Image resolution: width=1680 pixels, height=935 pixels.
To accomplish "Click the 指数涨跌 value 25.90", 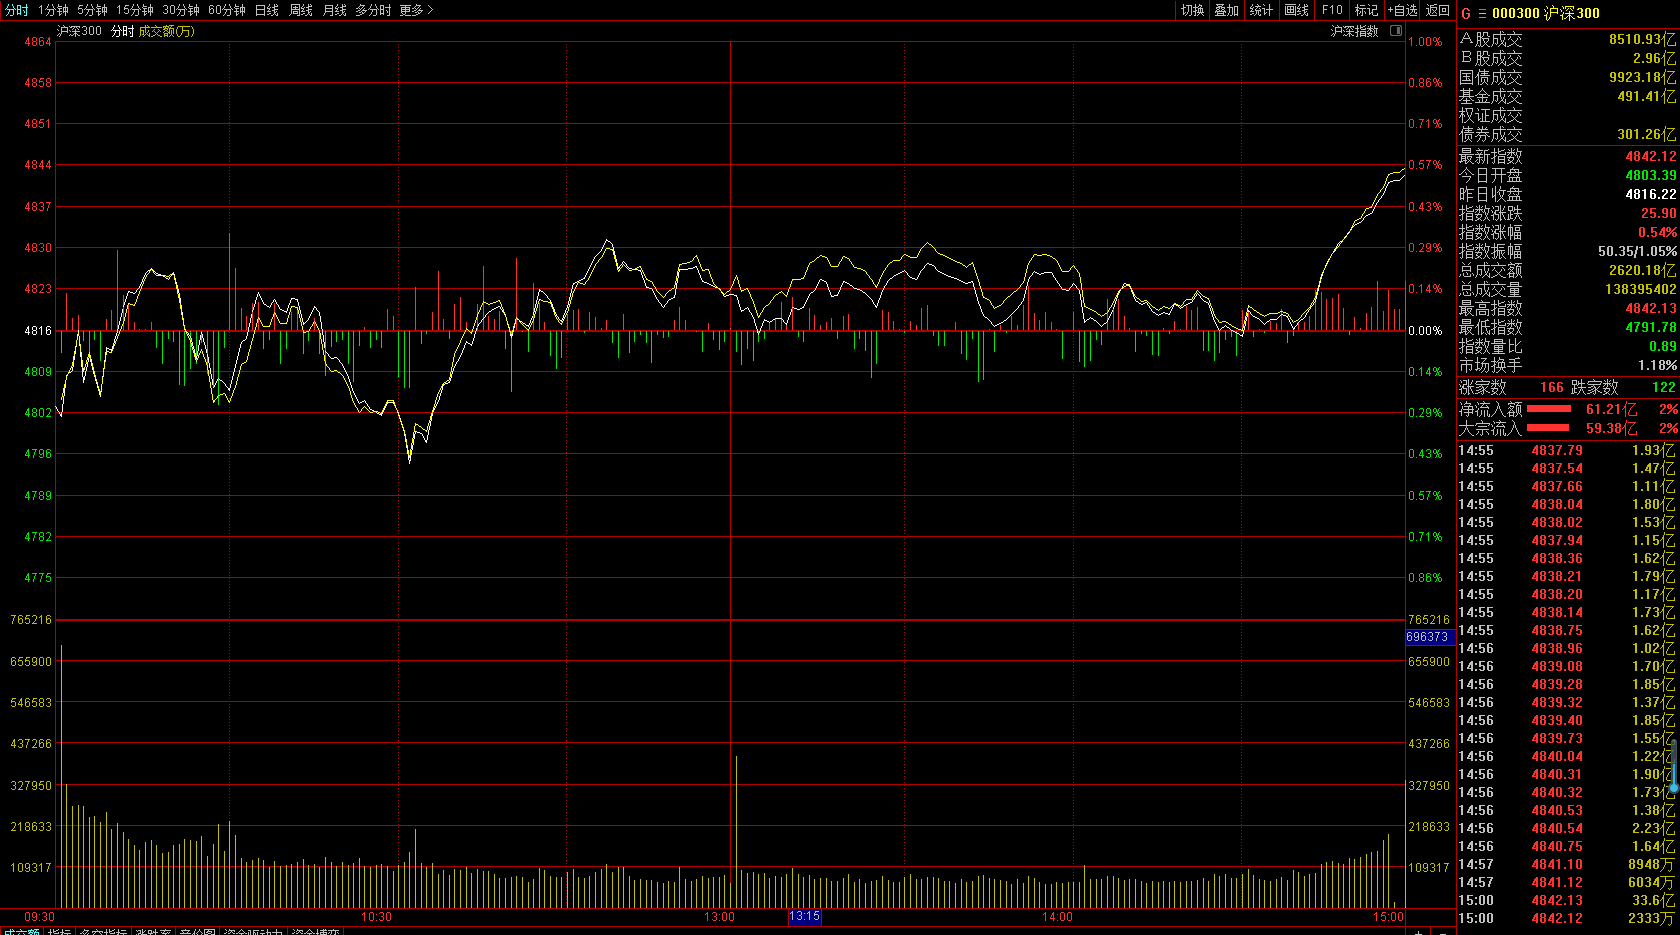I will 1658,214.
